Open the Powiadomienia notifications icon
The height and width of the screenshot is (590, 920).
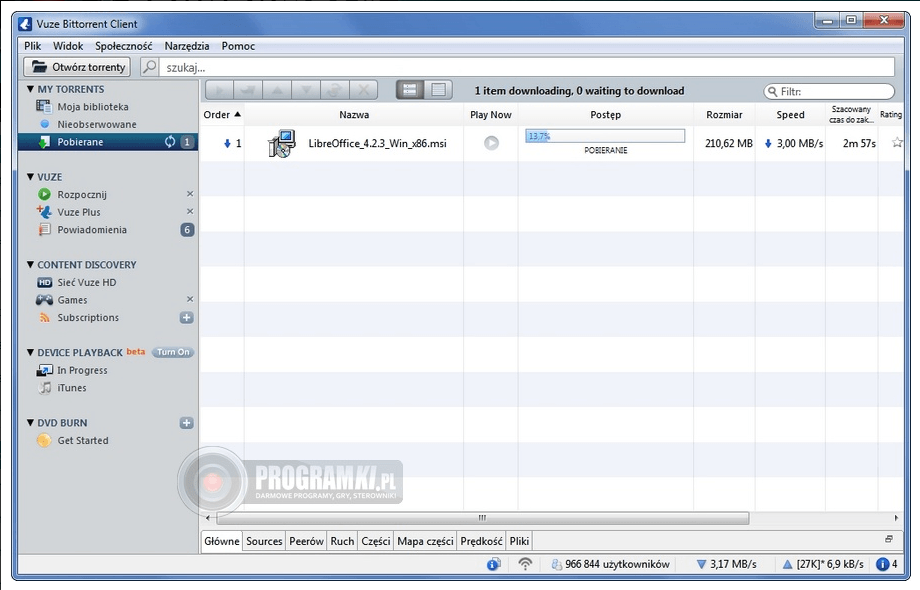[x=44, y=229]
